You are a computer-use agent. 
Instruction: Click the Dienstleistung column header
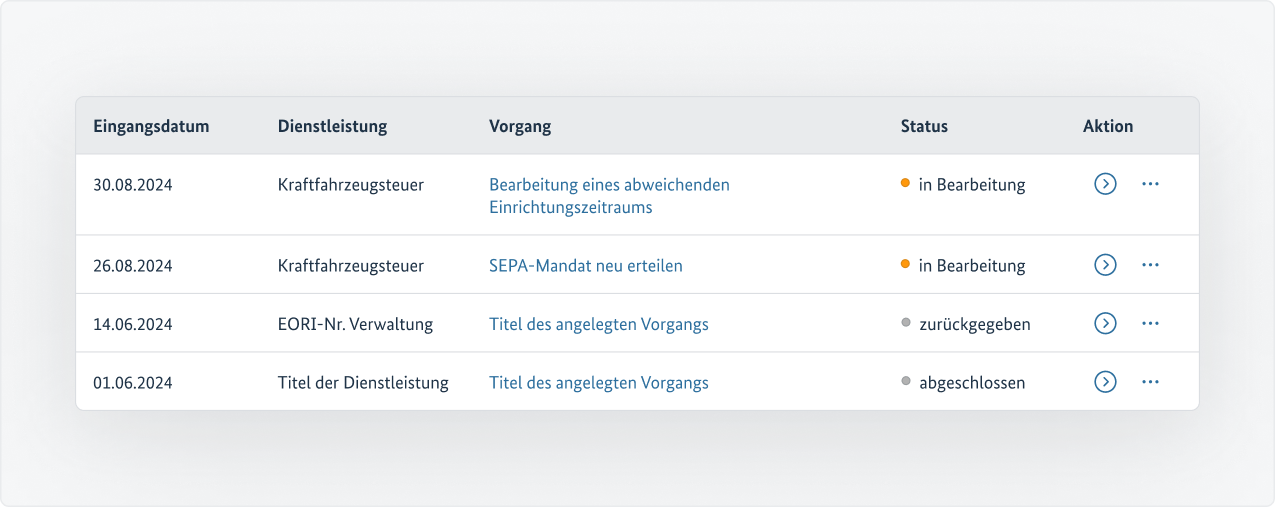point(332,126)
